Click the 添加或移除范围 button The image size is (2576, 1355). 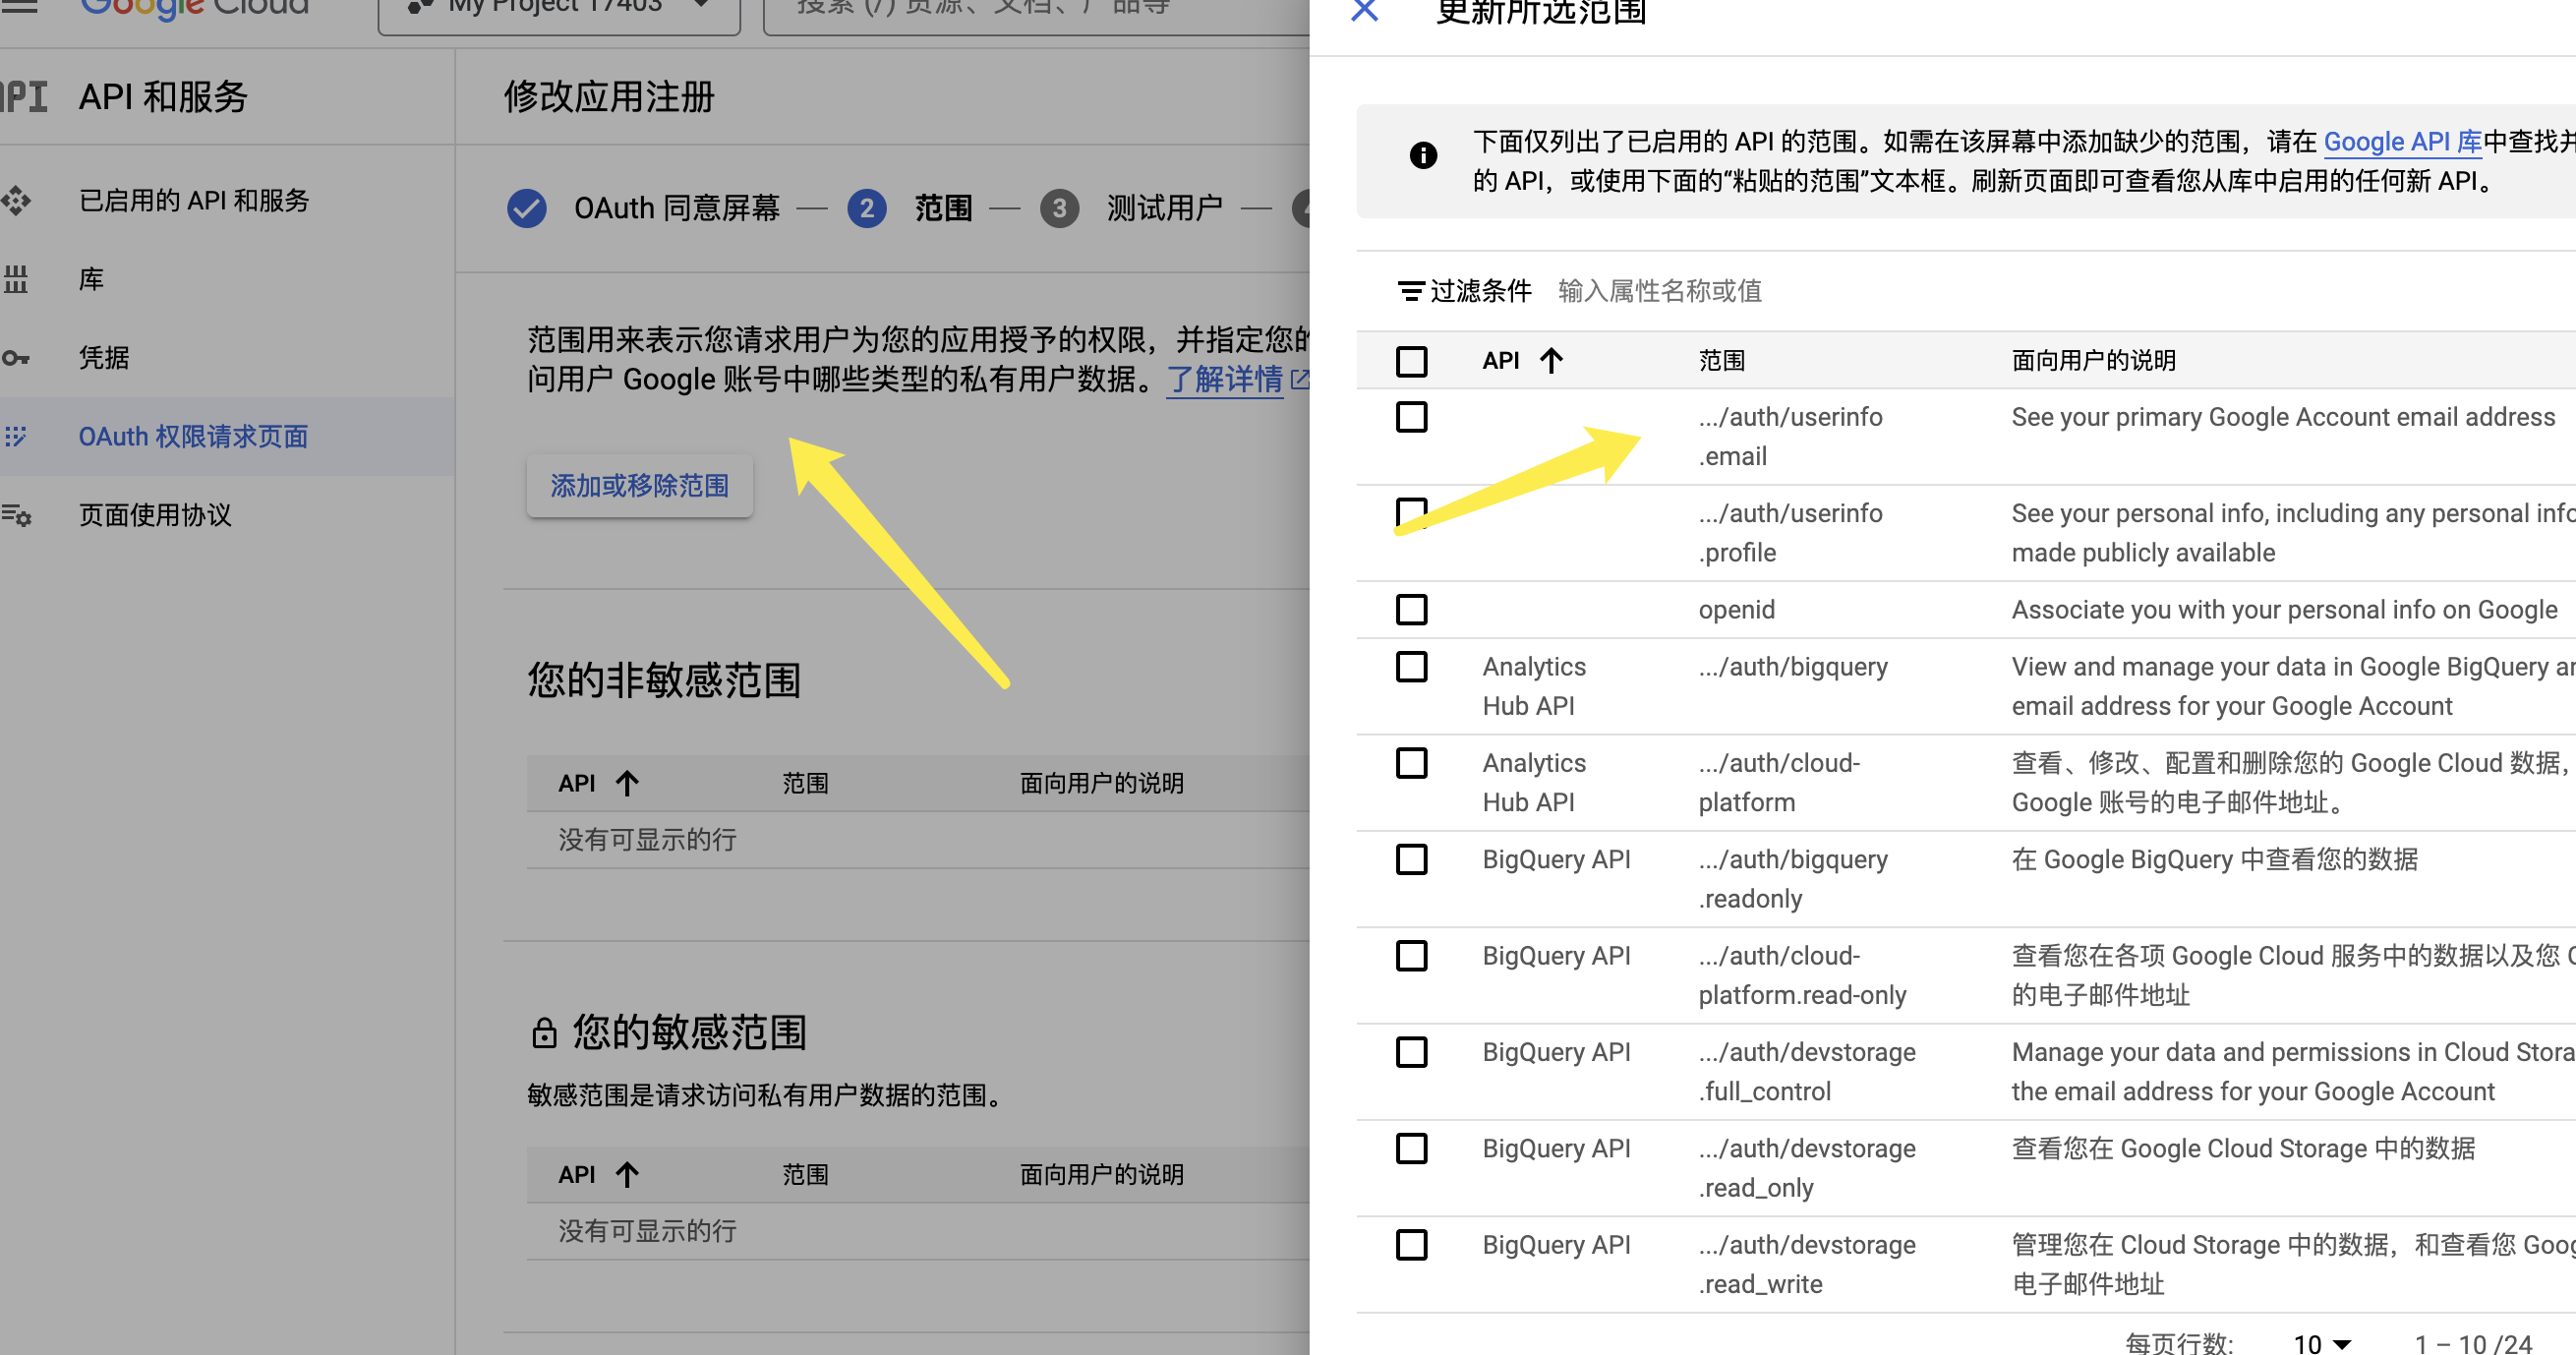pos(640,486)
